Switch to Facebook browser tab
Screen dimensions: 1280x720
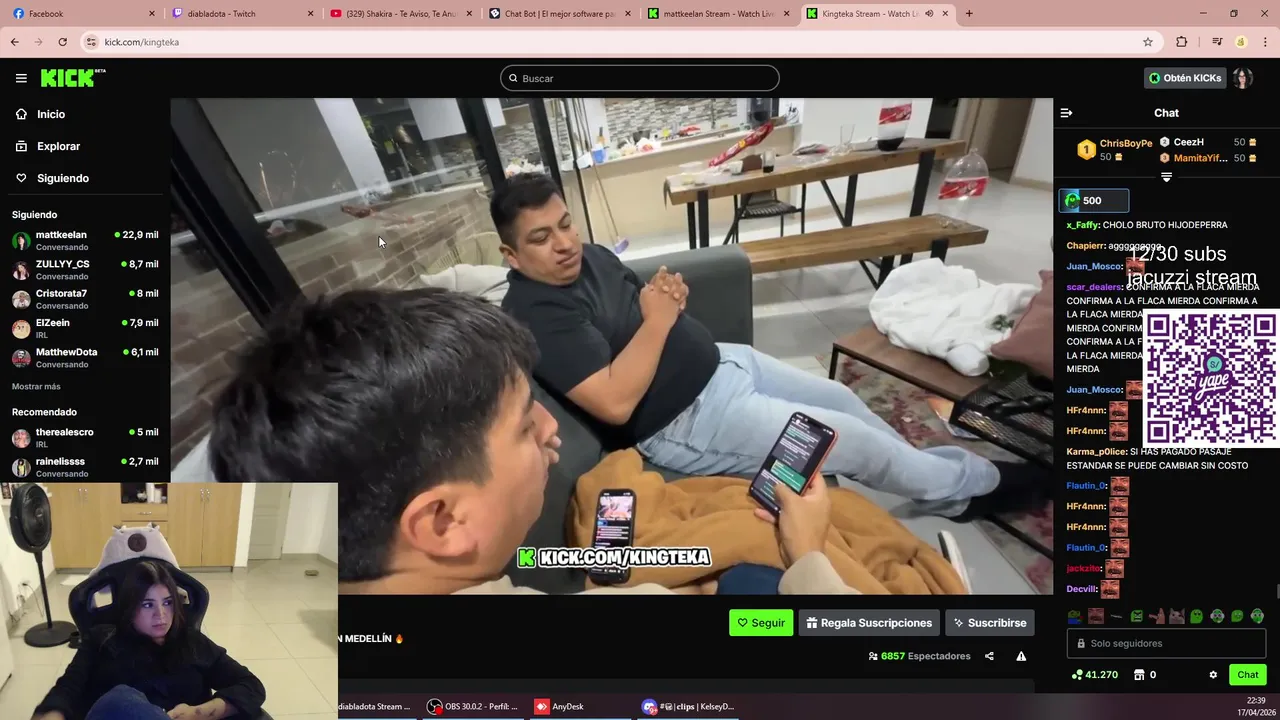(x=82, y=14)
